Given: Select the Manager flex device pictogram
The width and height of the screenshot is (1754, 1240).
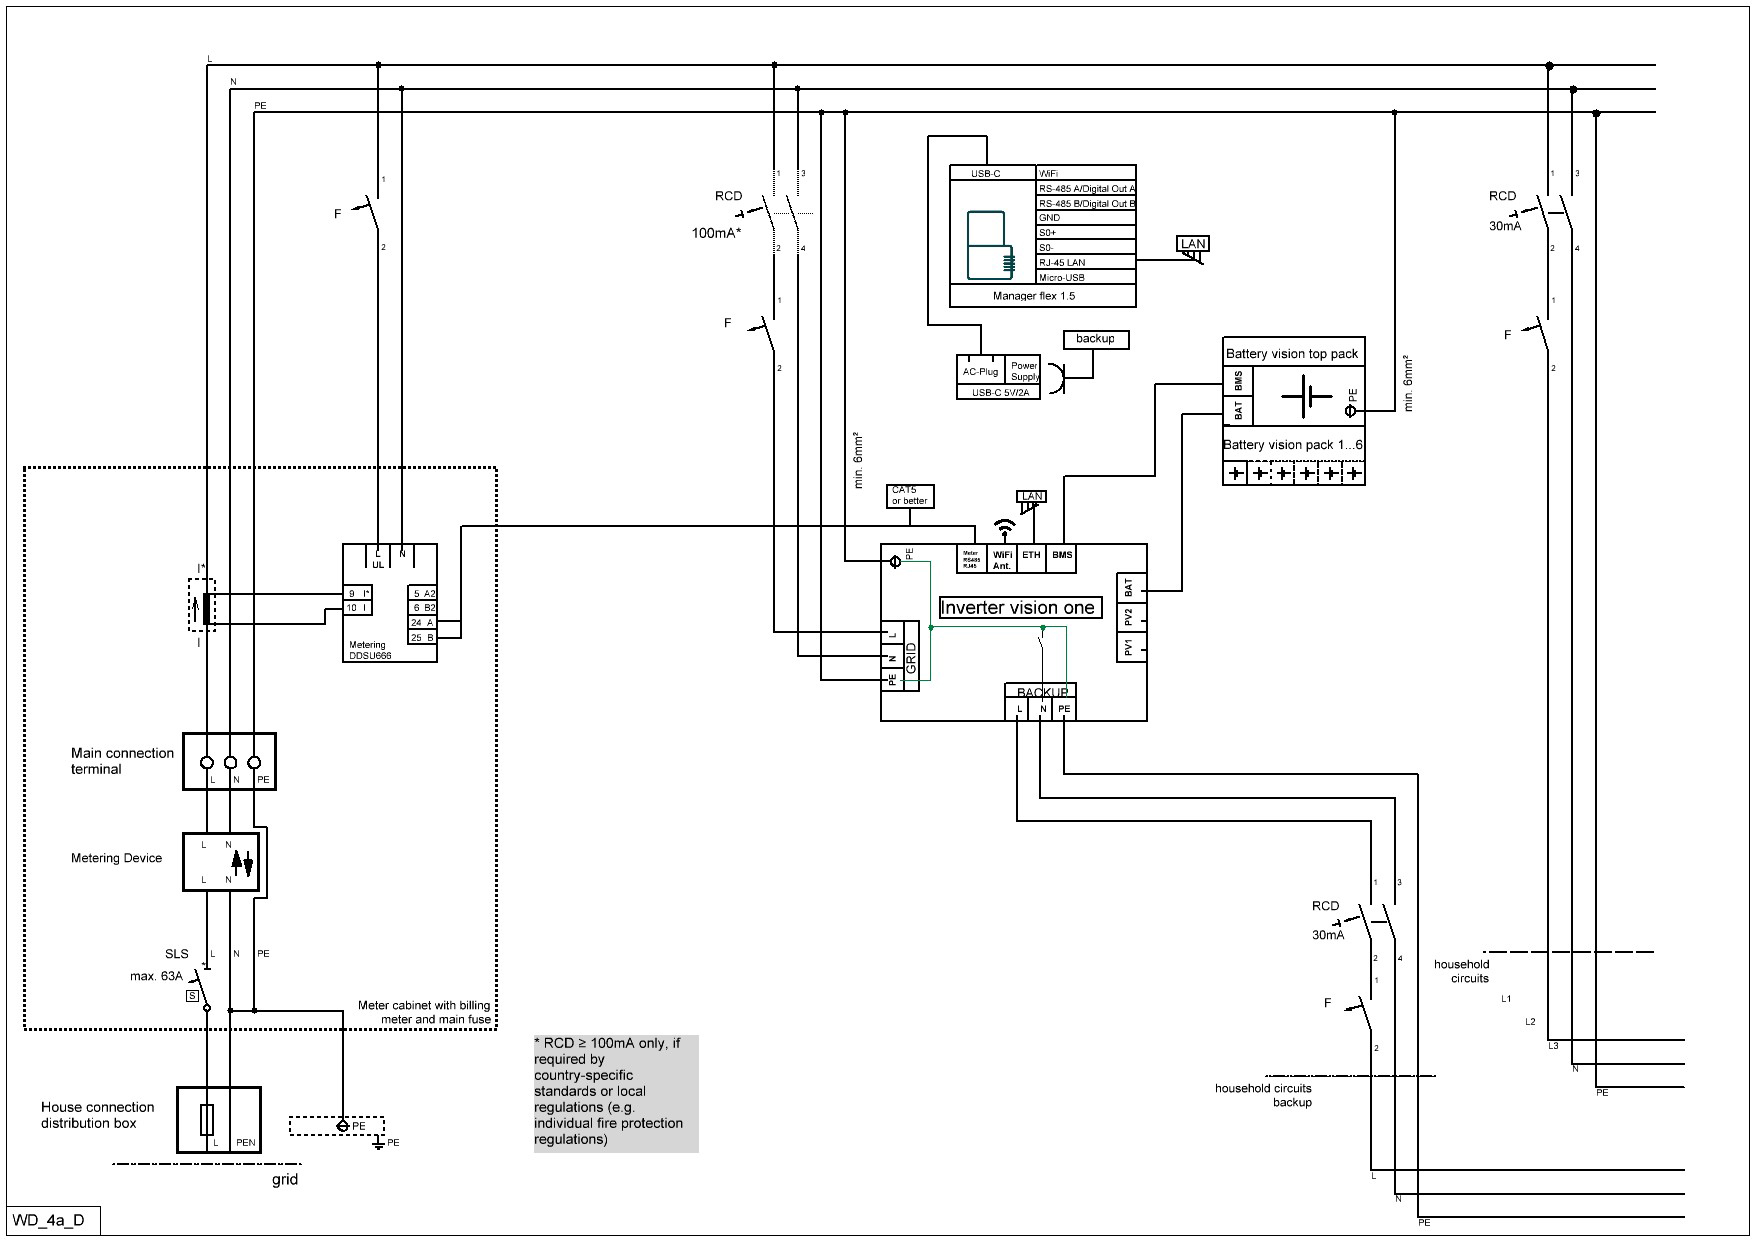Looking at the screenshot, I should point(987,245).
